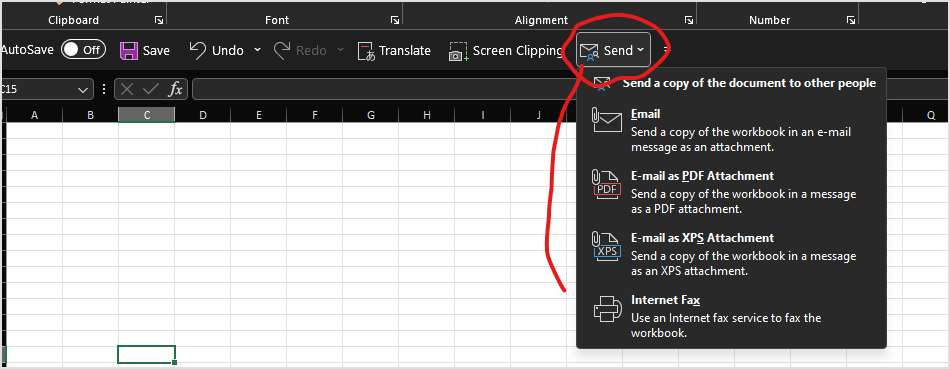Select column F header

(x=314, y=115)
